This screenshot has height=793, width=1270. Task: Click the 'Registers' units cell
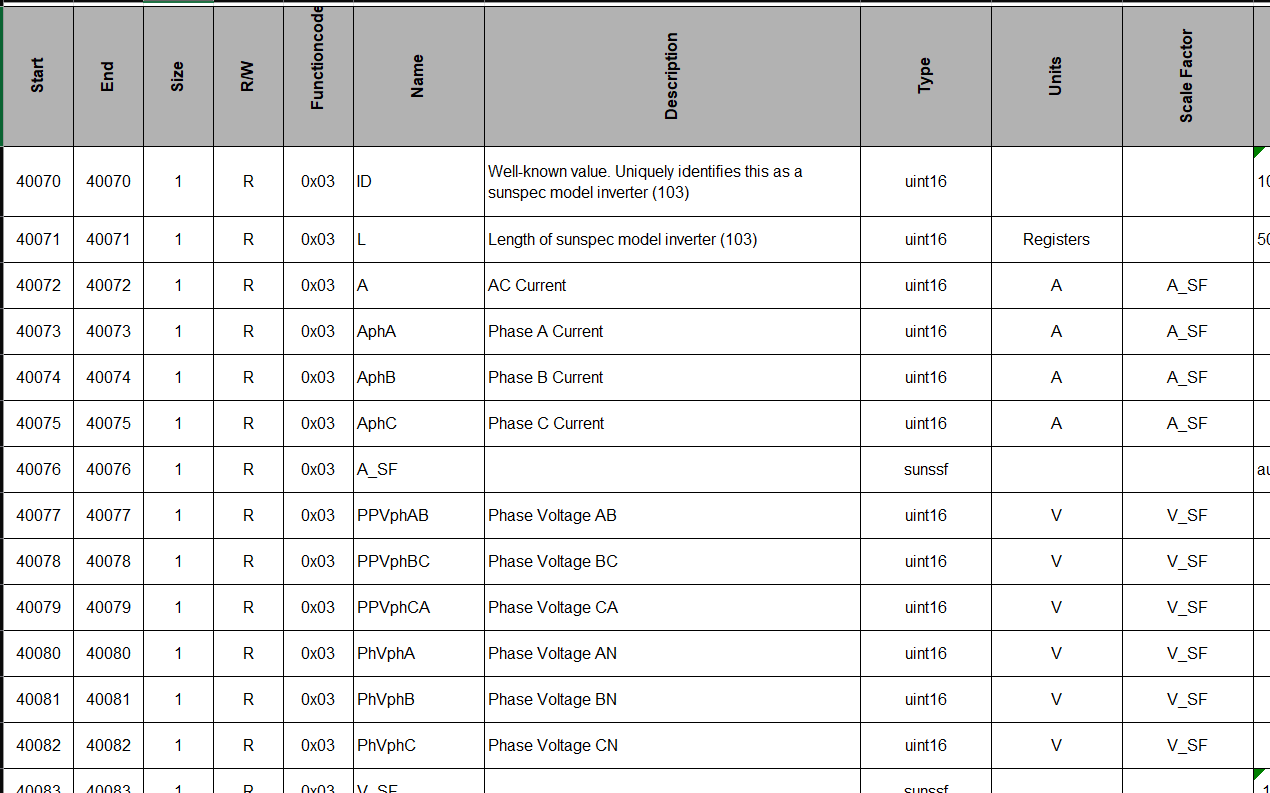pyautogui.click(x=1056, y=240)
